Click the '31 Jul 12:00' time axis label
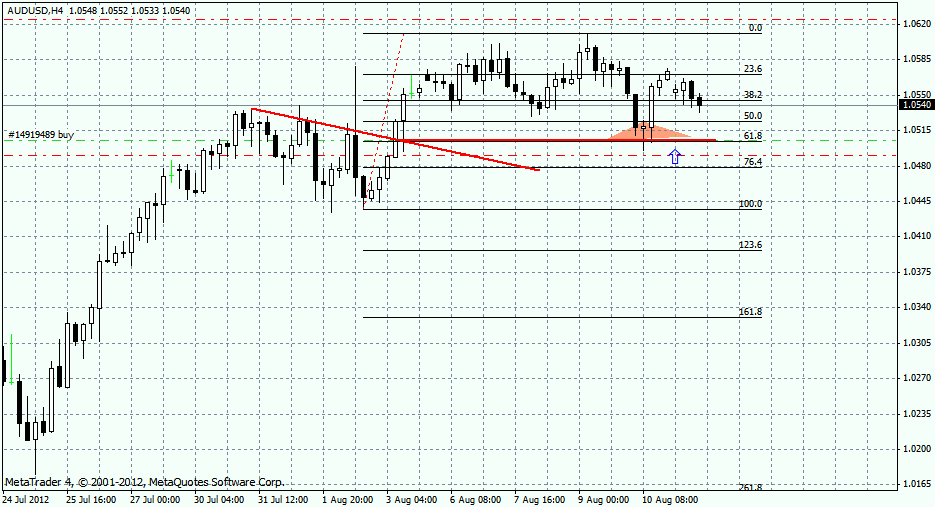The width and height of the screenshot is (935, 507). tap(283, 499)
